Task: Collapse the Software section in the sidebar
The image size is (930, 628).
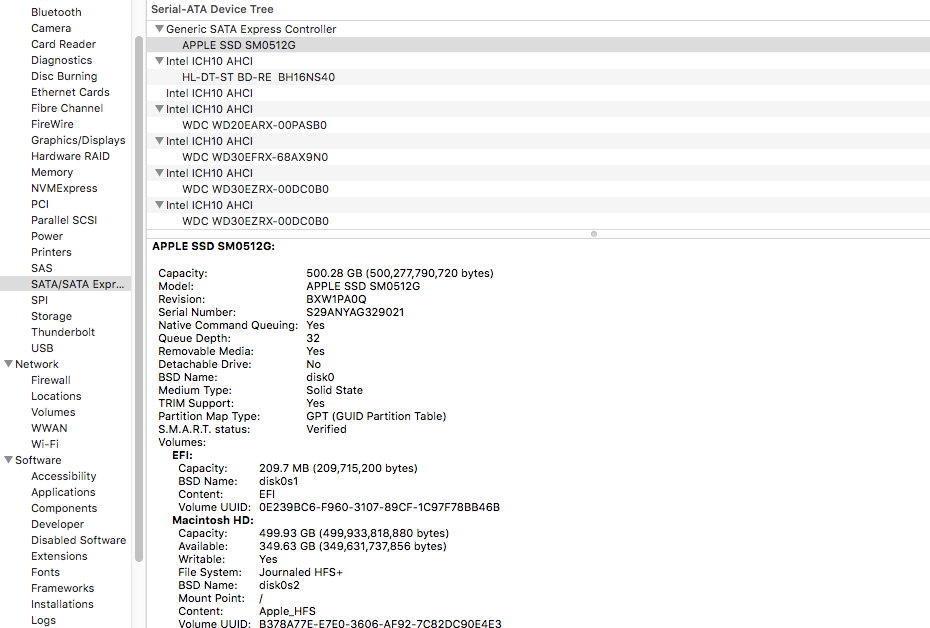Action: tap(8, 460)
